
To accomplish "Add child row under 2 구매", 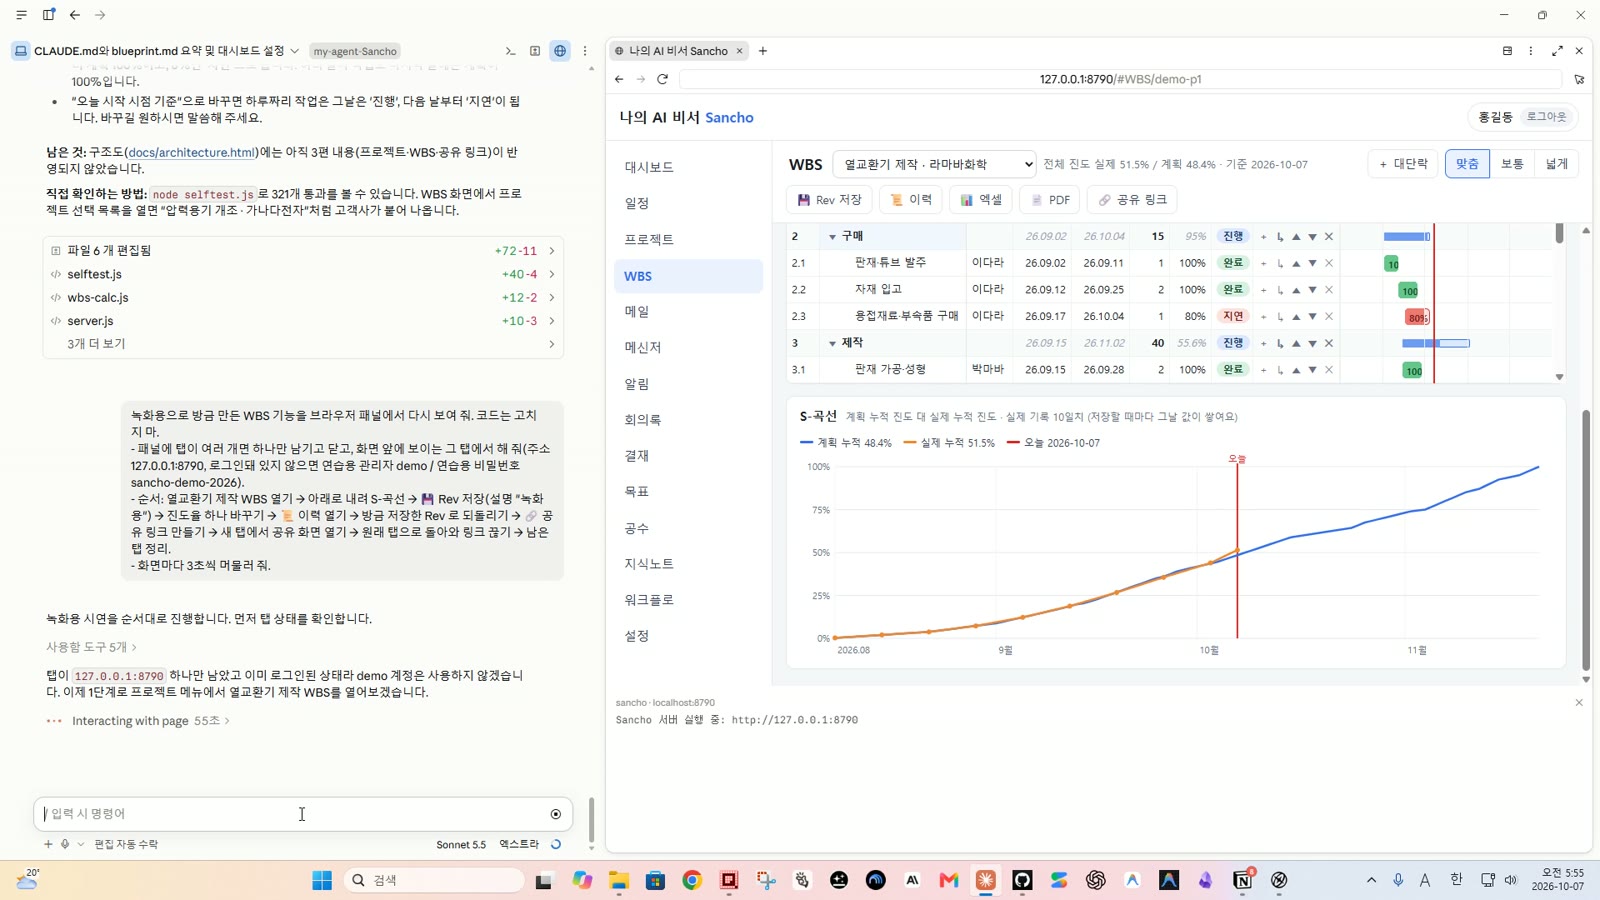I will tap(1280, 237).
